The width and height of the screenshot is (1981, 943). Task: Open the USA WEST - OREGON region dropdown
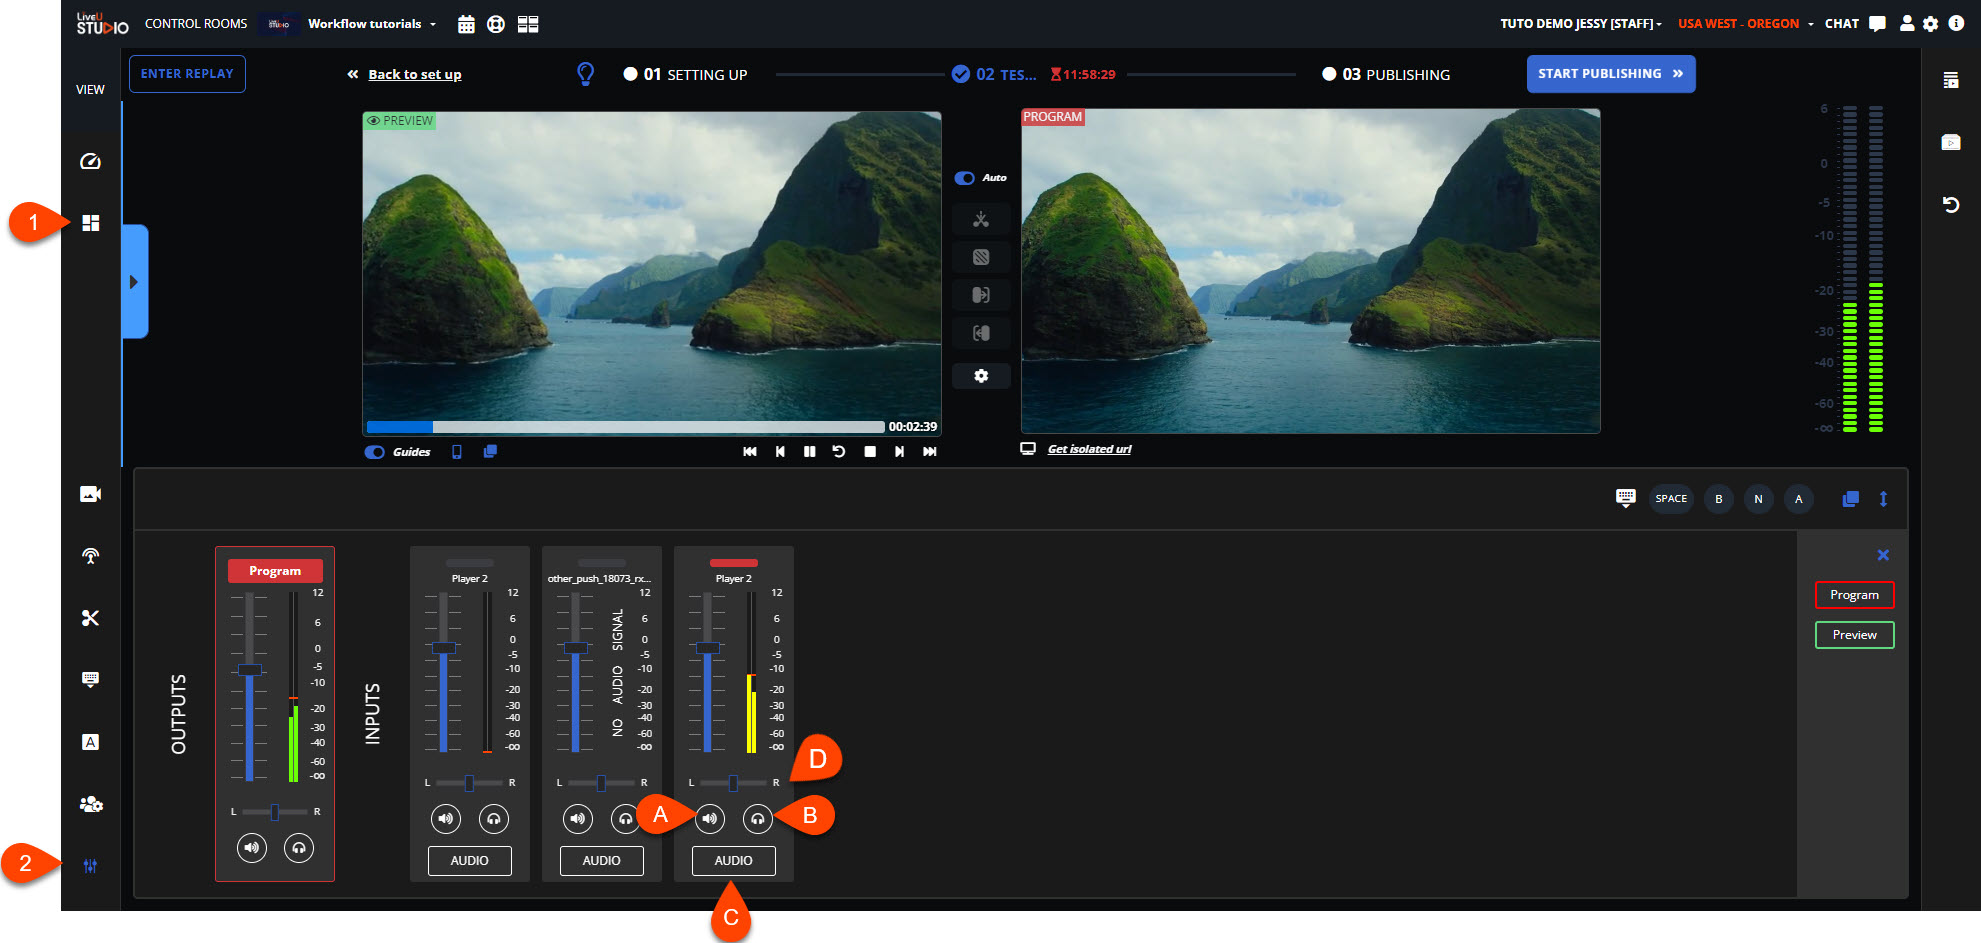point(1745,24)
